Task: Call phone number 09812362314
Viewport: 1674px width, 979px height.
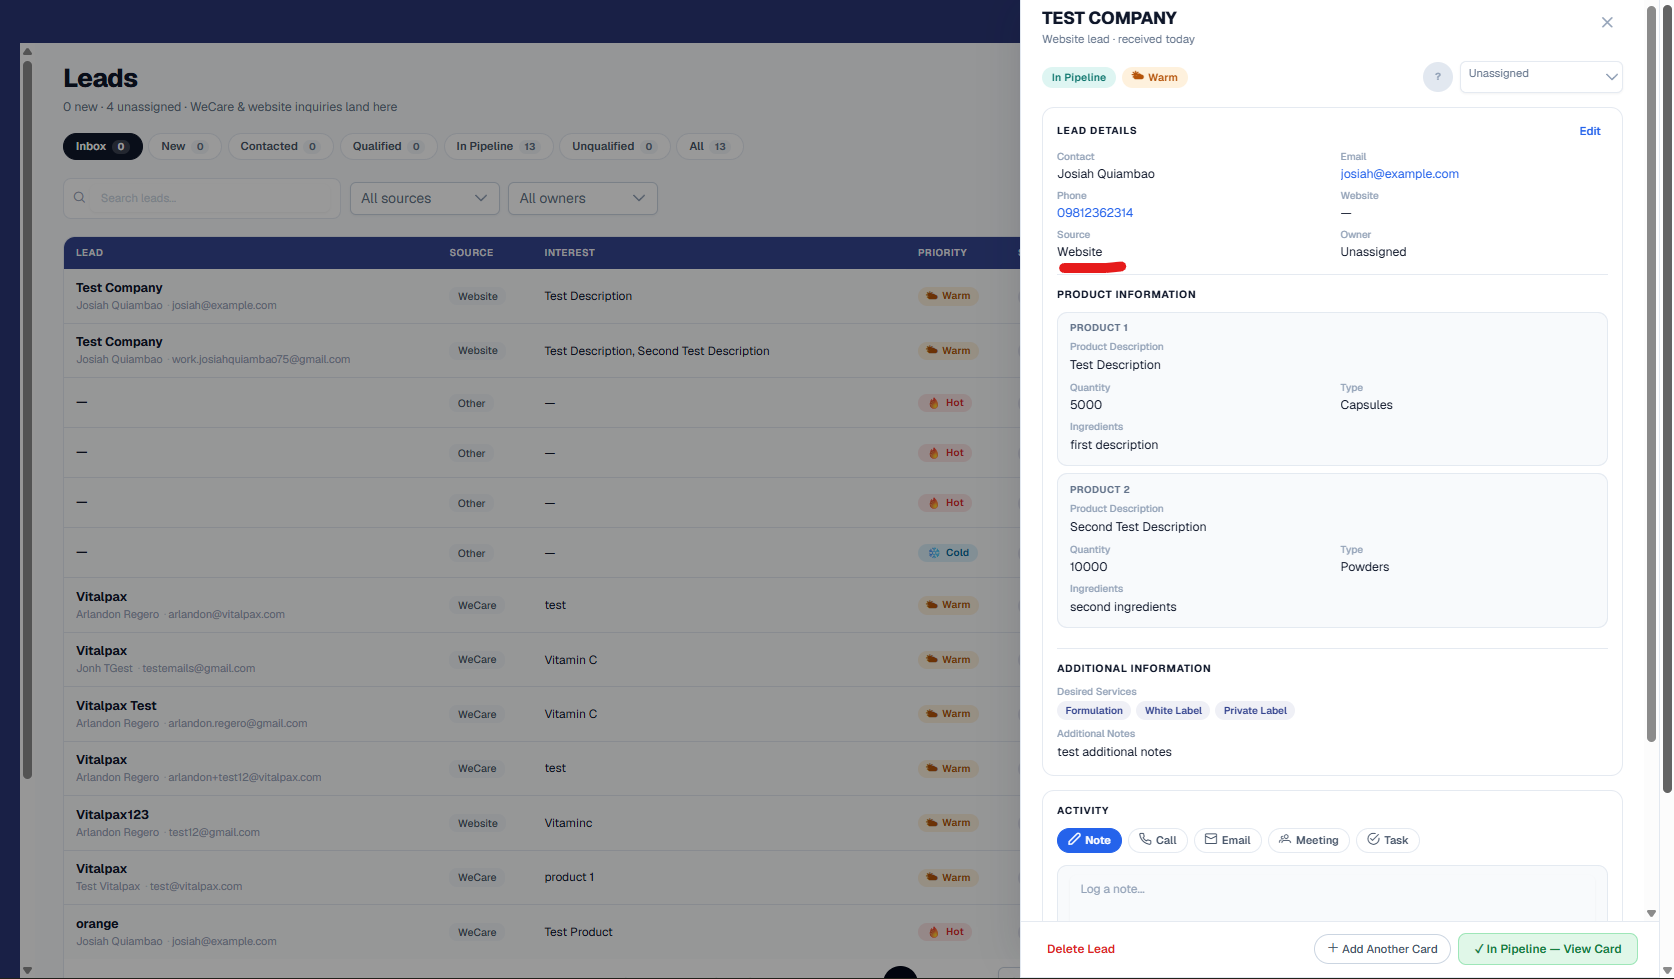Action: (x=1095, y=213)
